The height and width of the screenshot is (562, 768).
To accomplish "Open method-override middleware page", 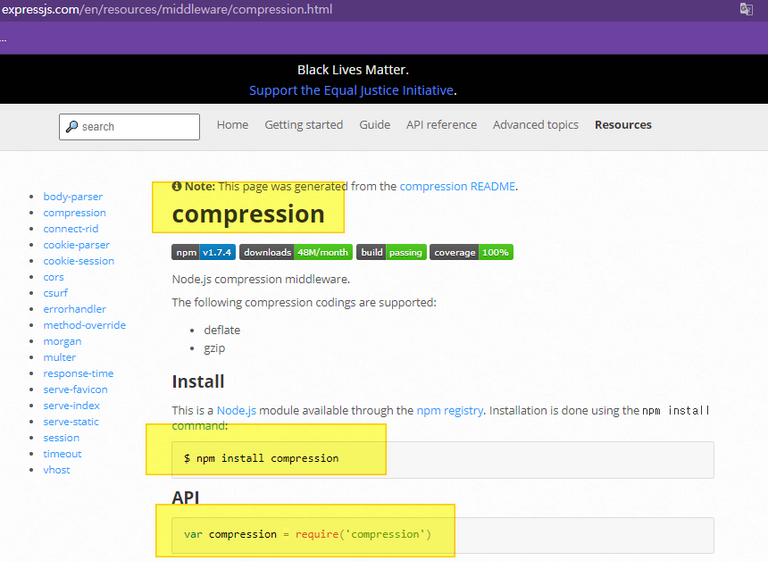I will [x=85, y=325].
